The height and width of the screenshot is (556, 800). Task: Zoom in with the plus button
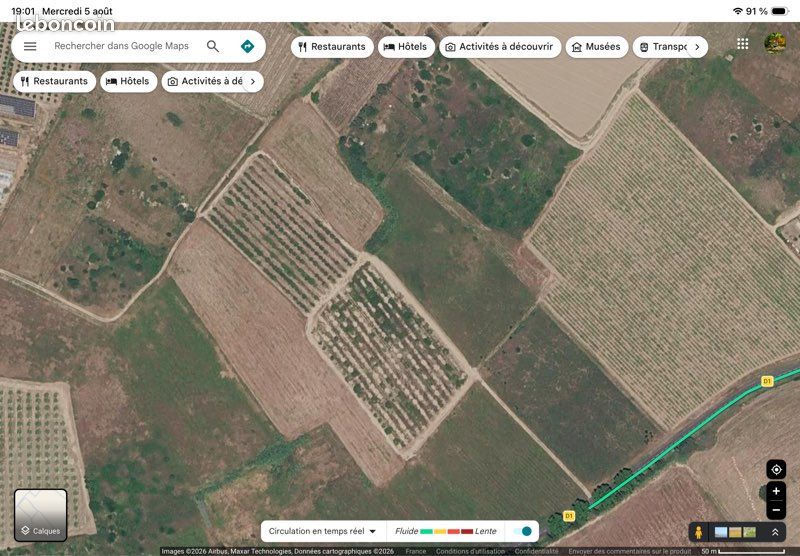click(x=776, y=491)
